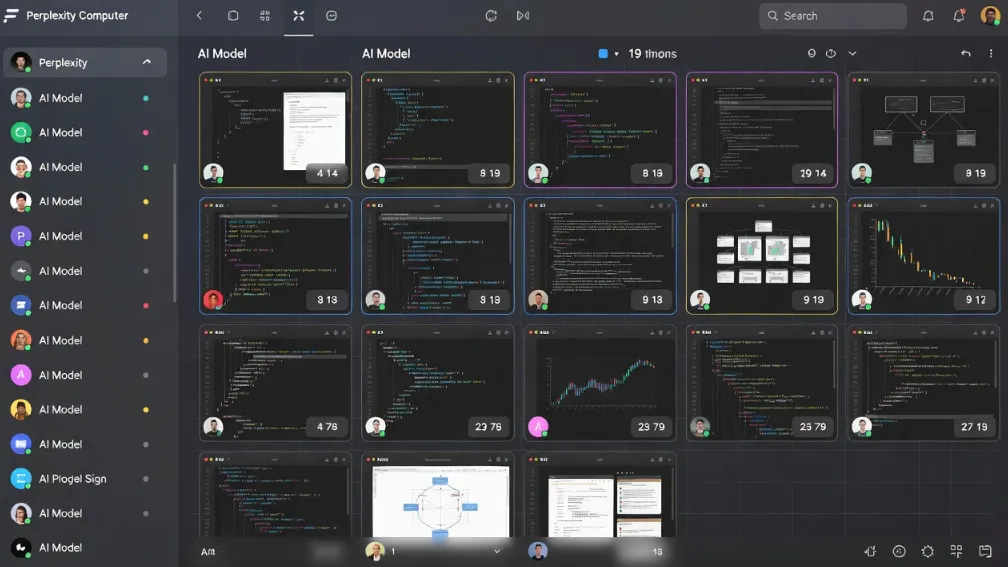Open the user profile avatar at top right
This screenshot has height=567, width=1008.
(989, 16)
